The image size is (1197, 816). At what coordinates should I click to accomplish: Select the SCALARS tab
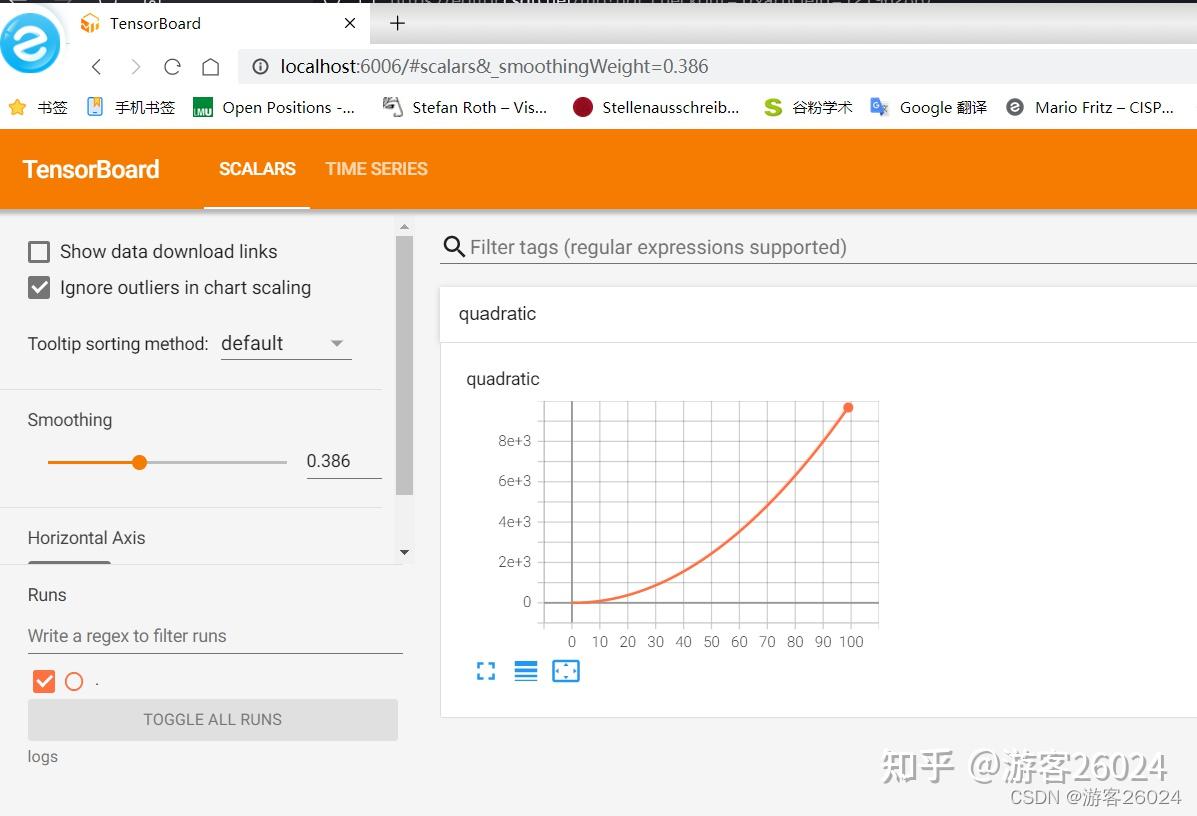256,168
